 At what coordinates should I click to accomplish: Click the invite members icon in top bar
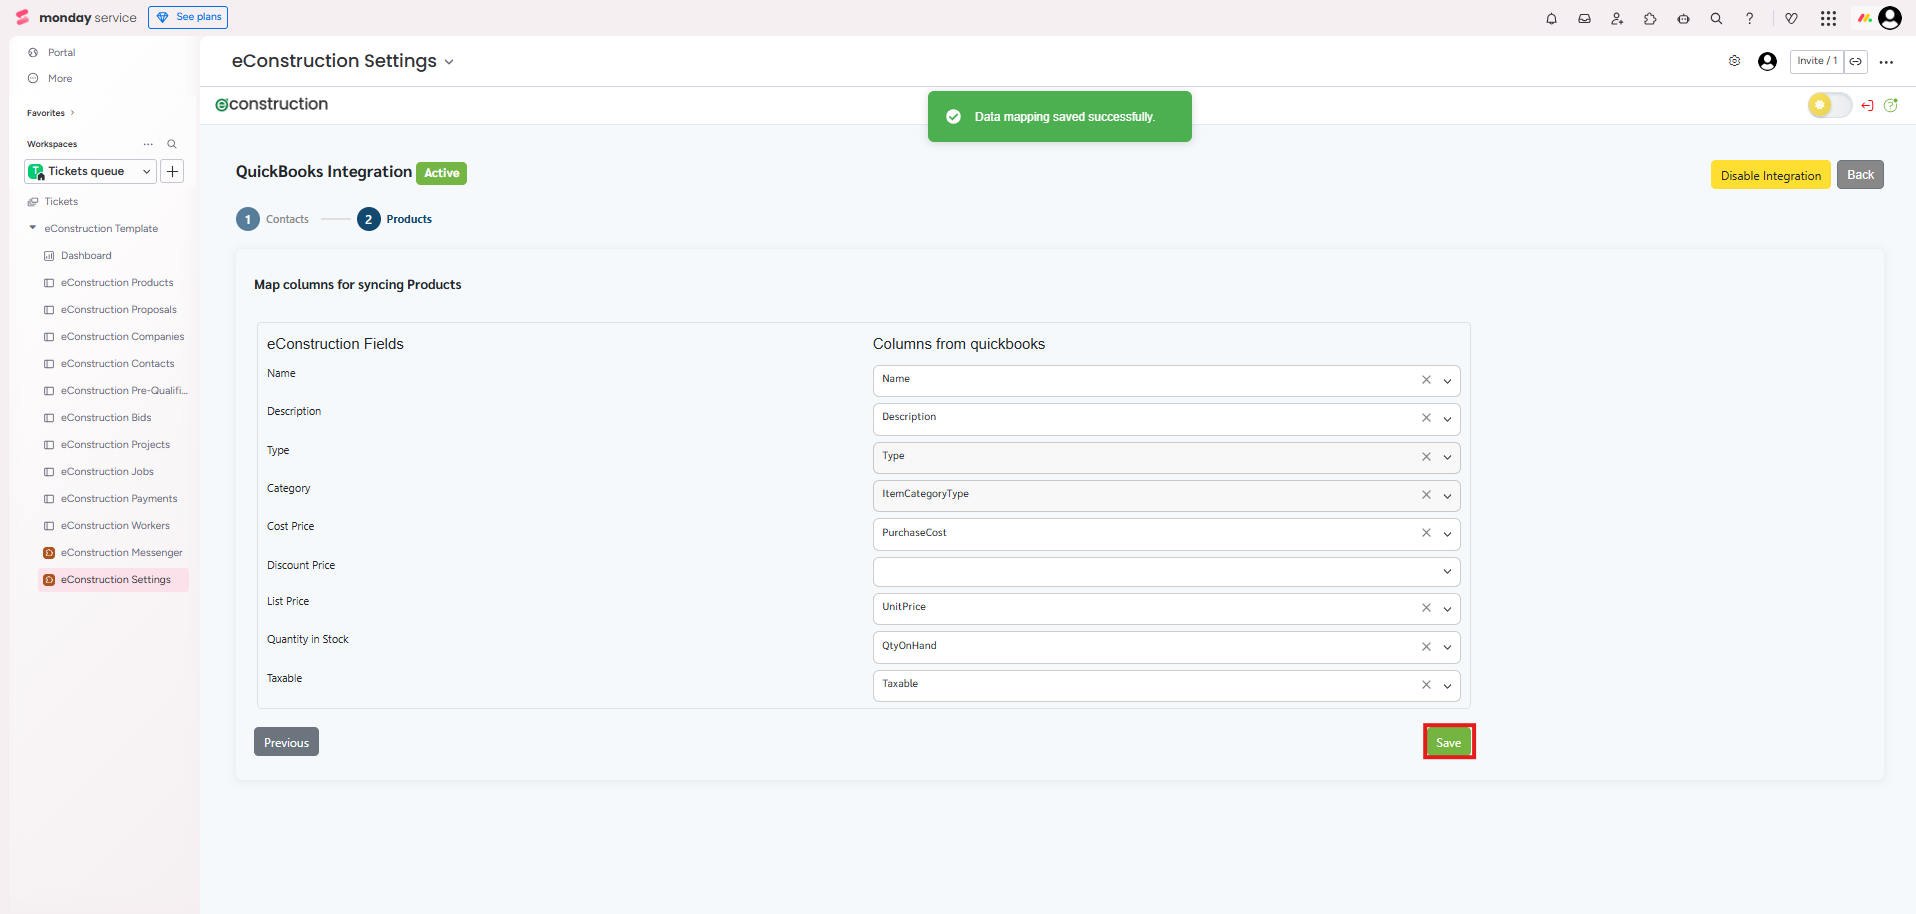[x=1617, y=18]
